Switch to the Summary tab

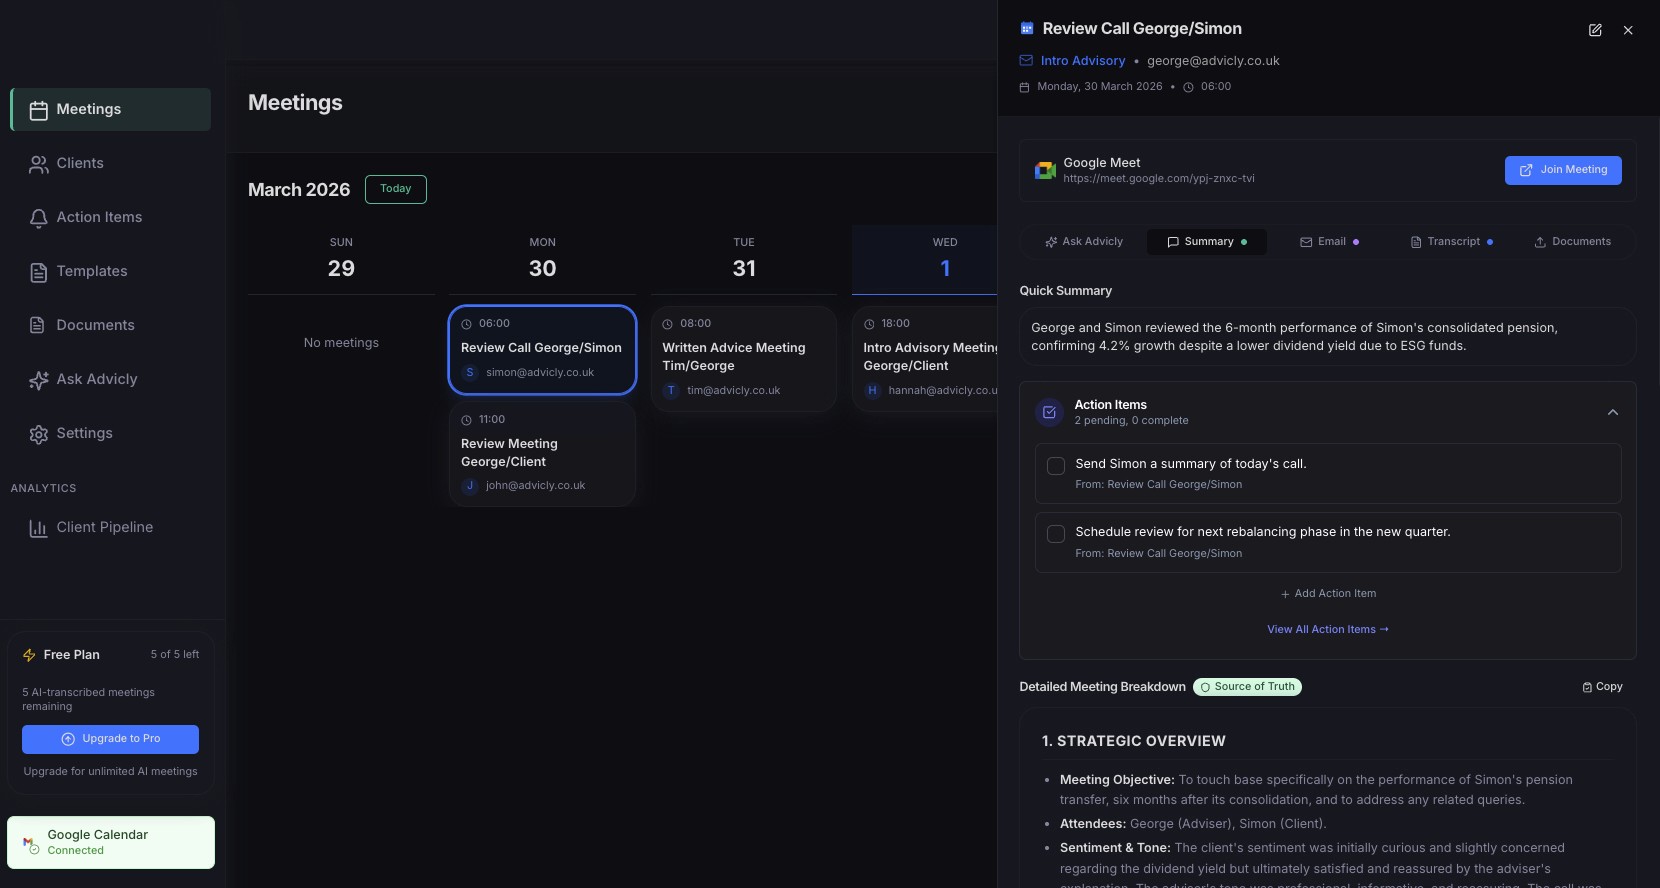click(1207, 242)
